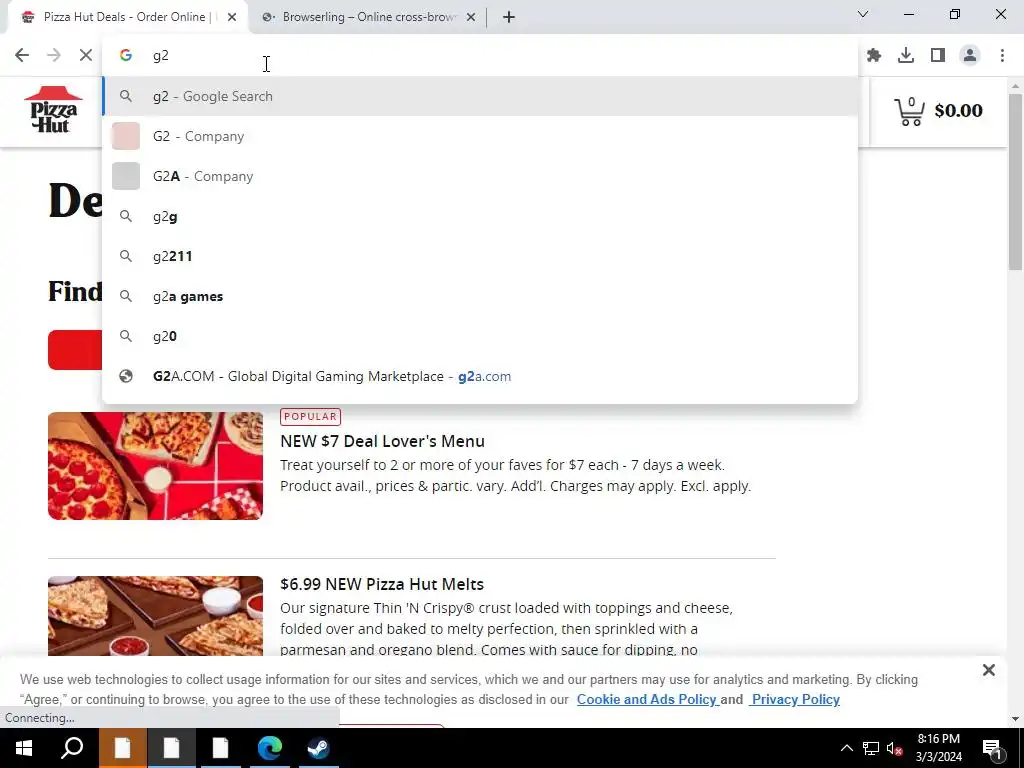The height and width of the screenshot is (768, 1024).
Task: Click the scrollbar up arrow
Action: click(x=1016, y=86)
